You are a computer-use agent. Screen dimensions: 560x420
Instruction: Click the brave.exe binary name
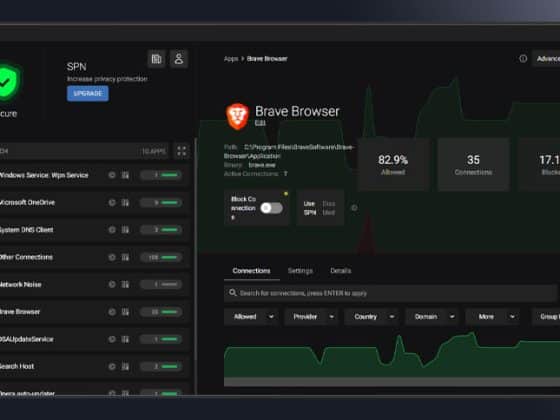[x=262, y=165]
